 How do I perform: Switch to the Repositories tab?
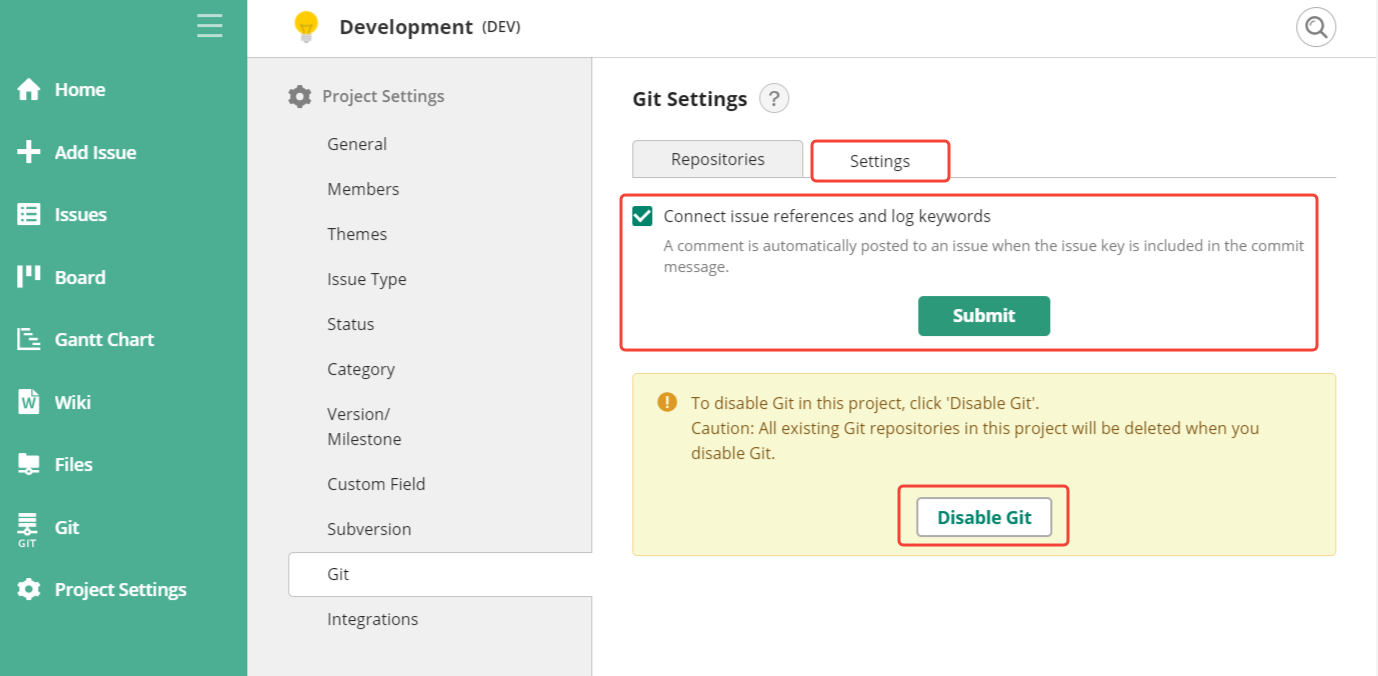tap(717, 159)
